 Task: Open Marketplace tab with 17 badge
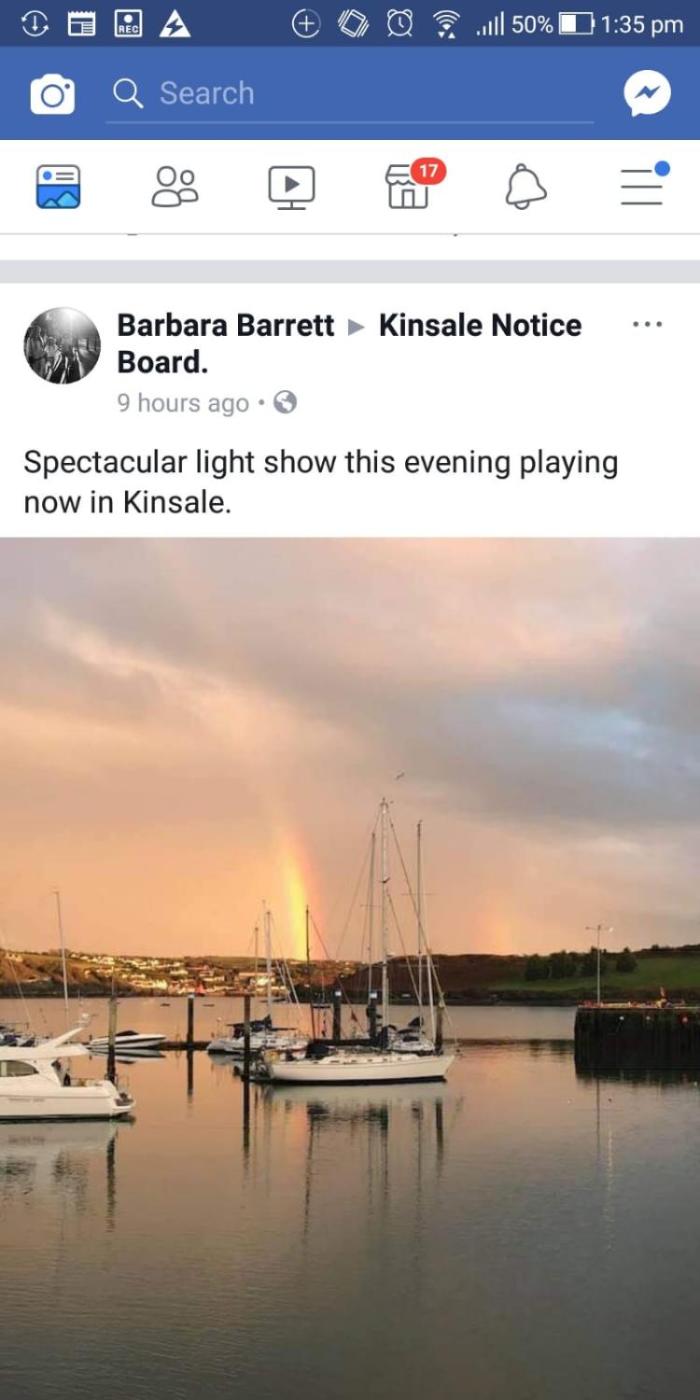408,186
